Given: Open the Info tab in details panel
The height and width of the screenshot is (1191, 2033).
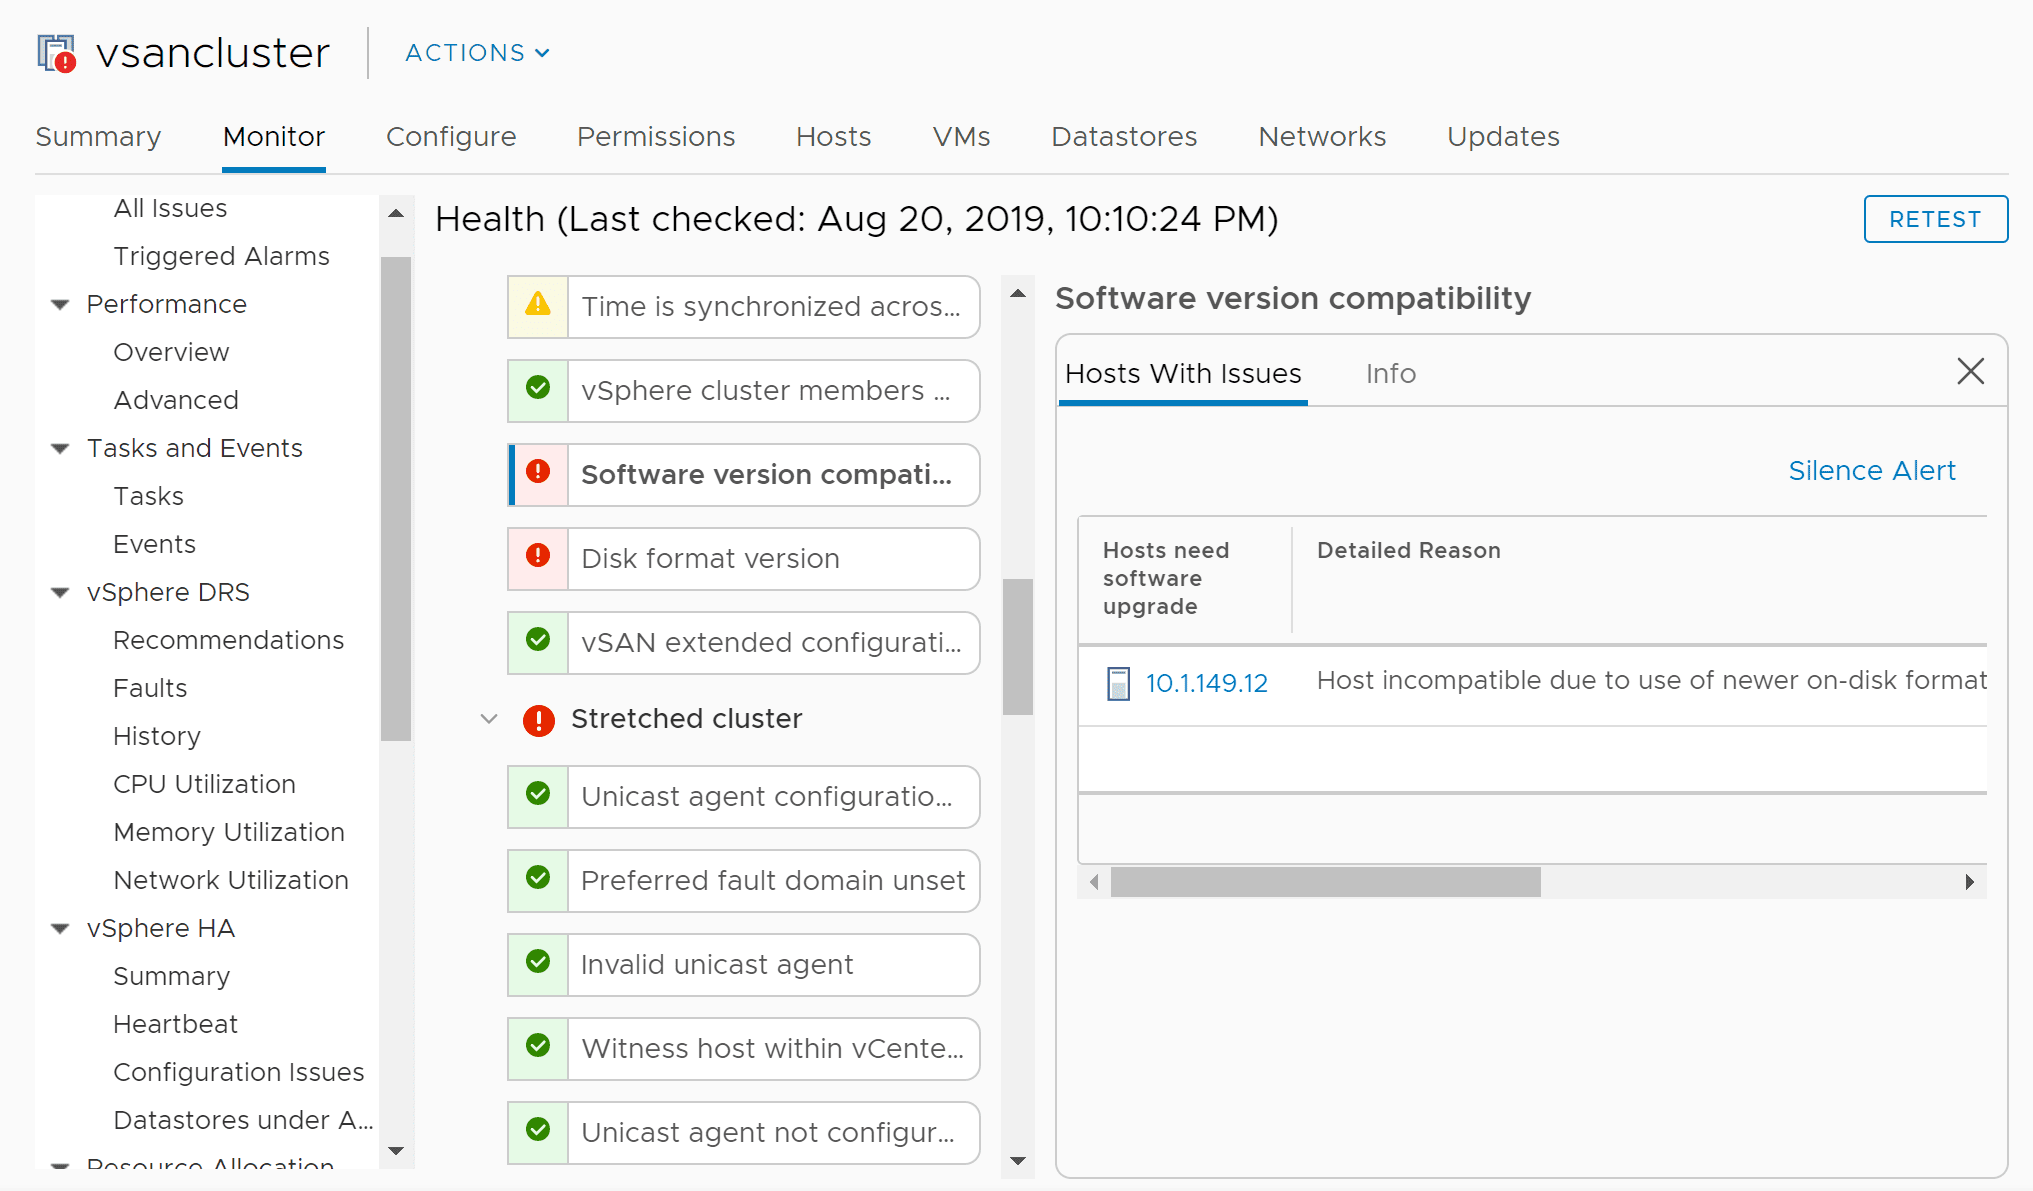Looking at the screenshot, I should pos(1390,374).
